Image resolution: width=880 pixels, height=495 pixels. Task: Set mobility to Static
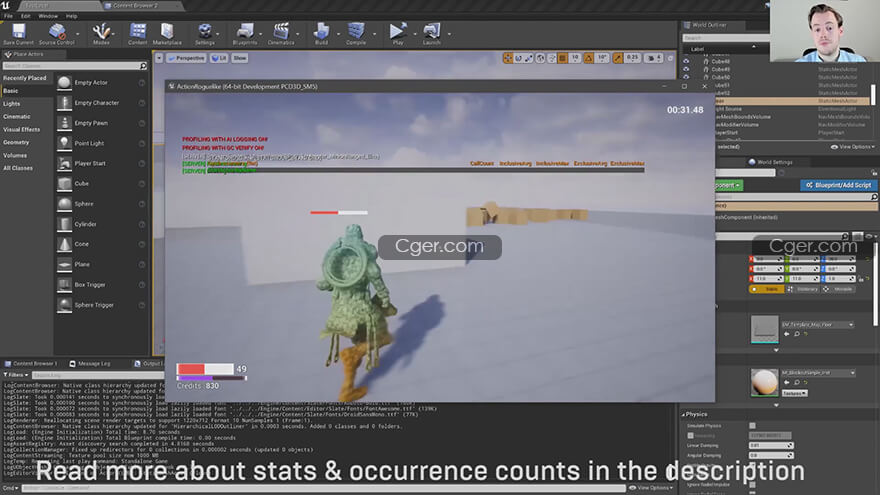[767, 289]
